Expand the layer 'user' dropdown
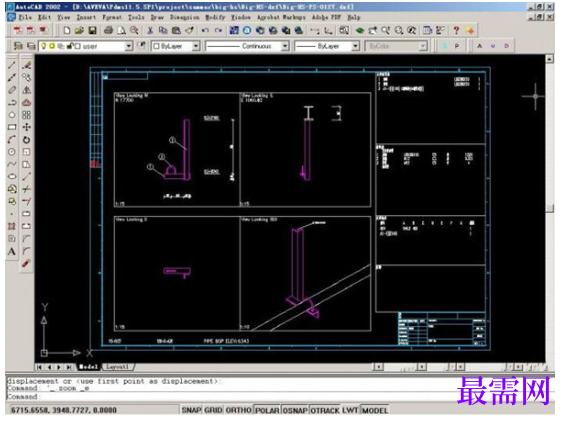 128,46
